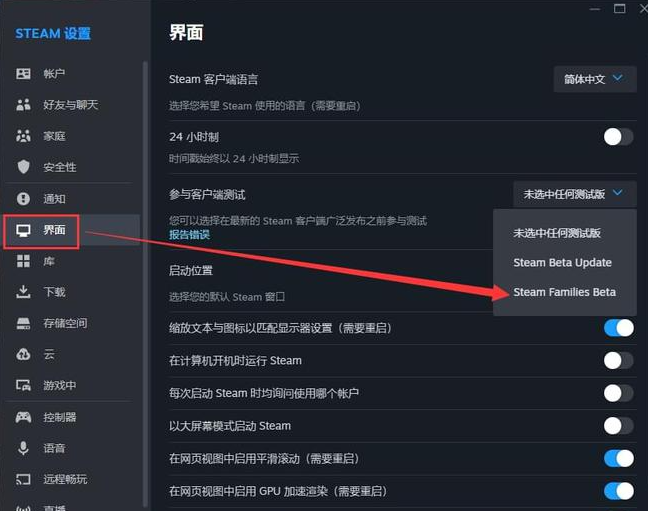Click the family (家庭) group icon
Image resolution: width=648 pixels, height=511 pixels.
[23, 136]
